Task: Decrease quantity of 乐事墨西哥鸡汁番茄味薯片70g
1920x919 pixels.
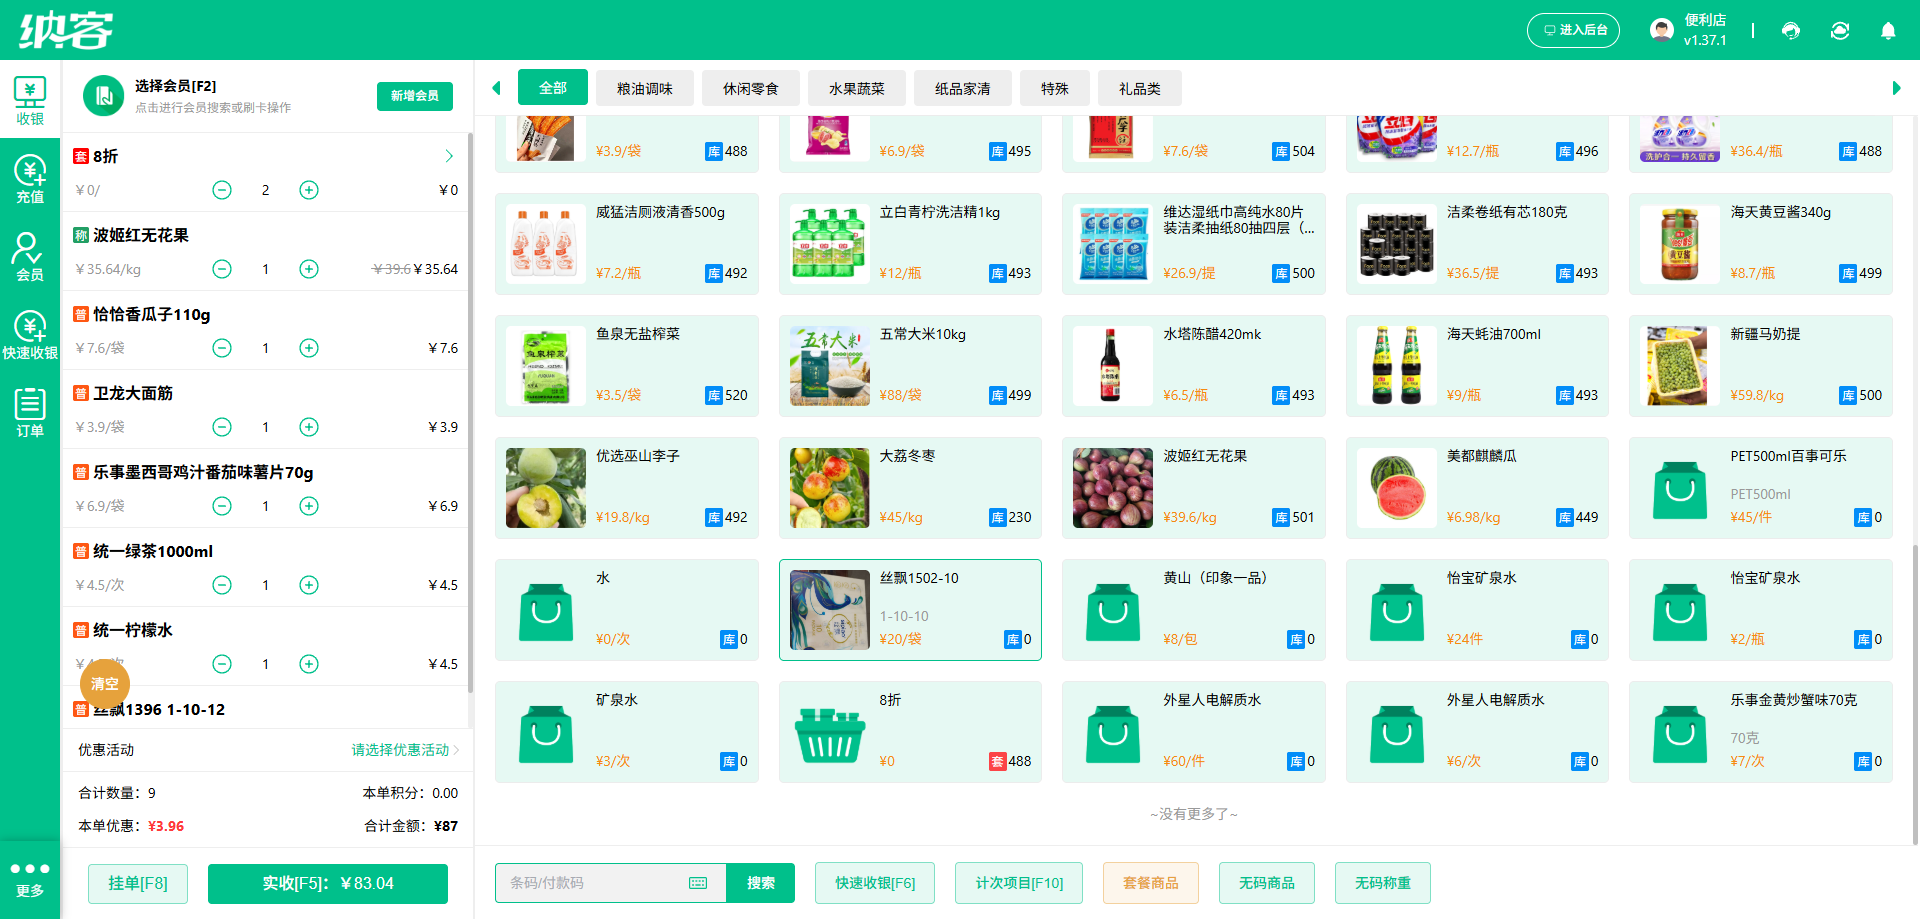Action: point(222,506)
